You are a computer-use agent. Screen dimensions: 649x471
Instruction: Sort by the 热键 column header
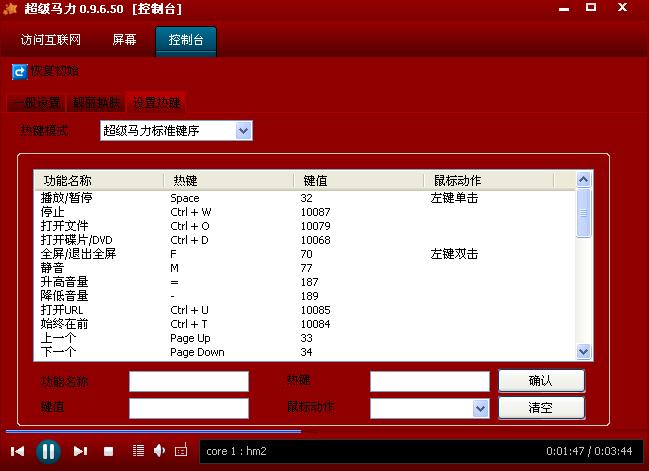pyautogui.click(x=229, y=180)
